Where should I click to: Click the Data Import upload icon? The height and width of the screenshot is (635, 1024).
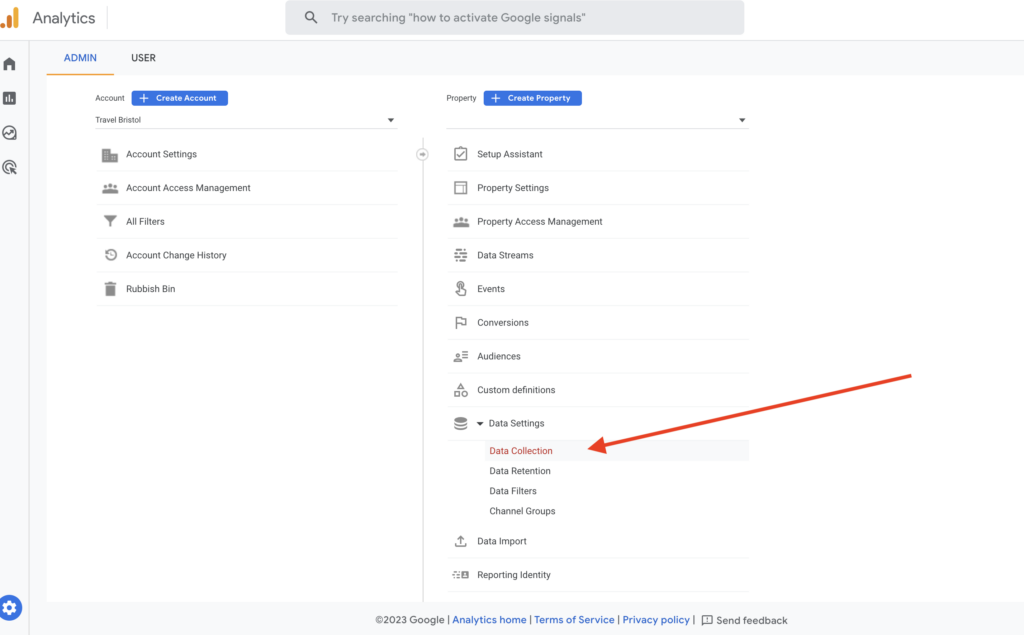(x=460, y=541)
